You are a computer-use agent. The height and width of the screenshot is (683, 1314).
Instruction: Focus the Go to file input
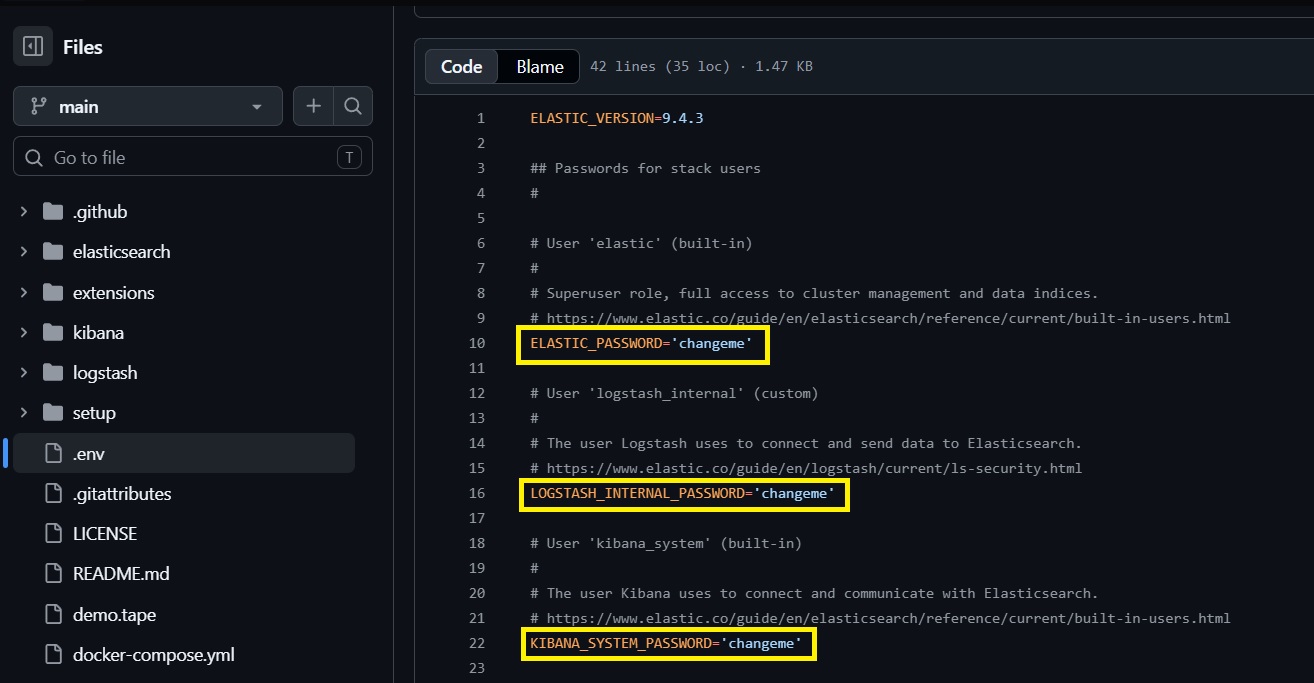193,157
